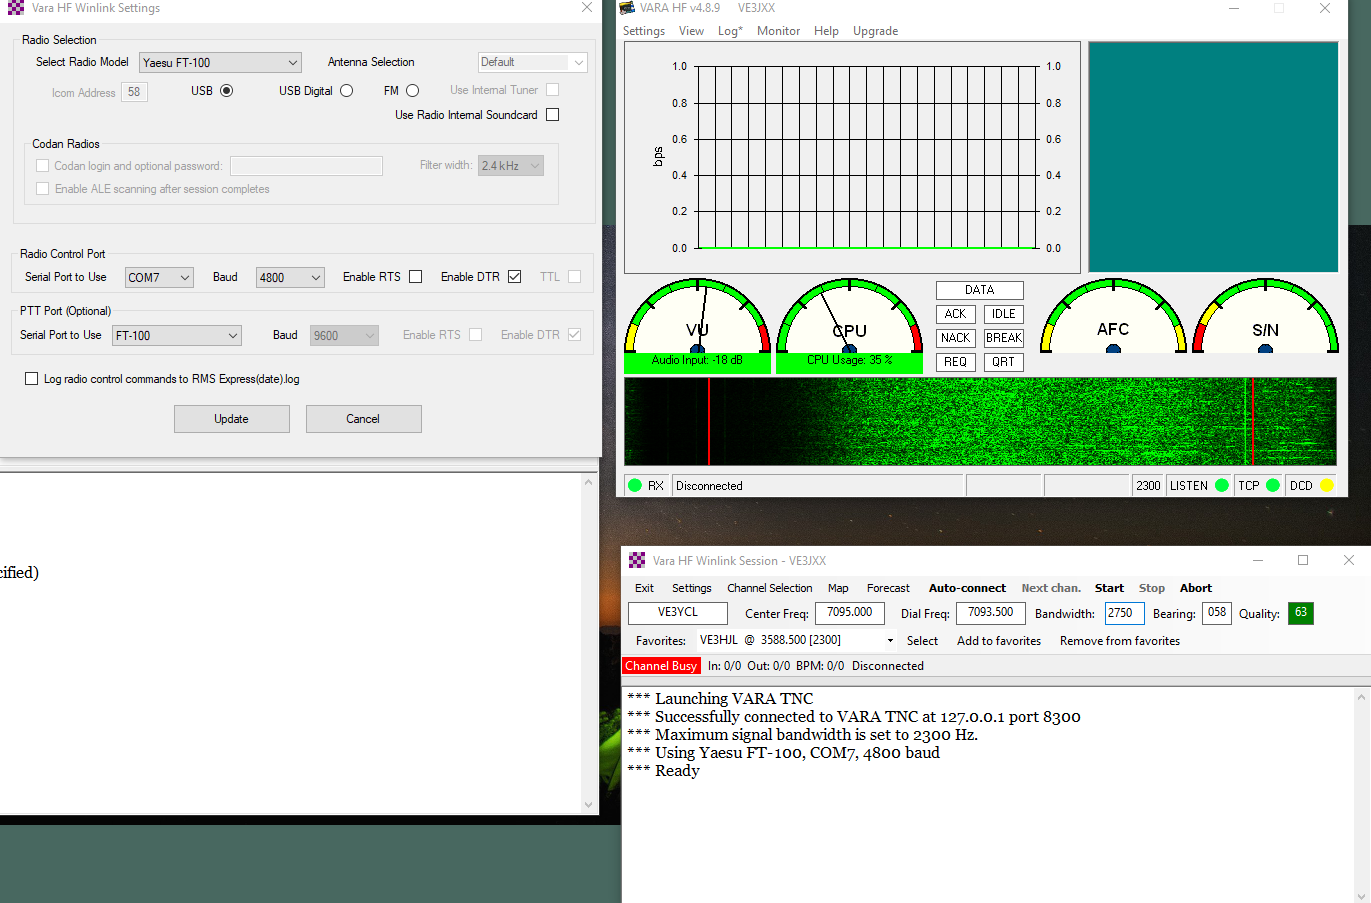
Task: Click the yellow DCD status indicator
Action: pos(1327,486)
